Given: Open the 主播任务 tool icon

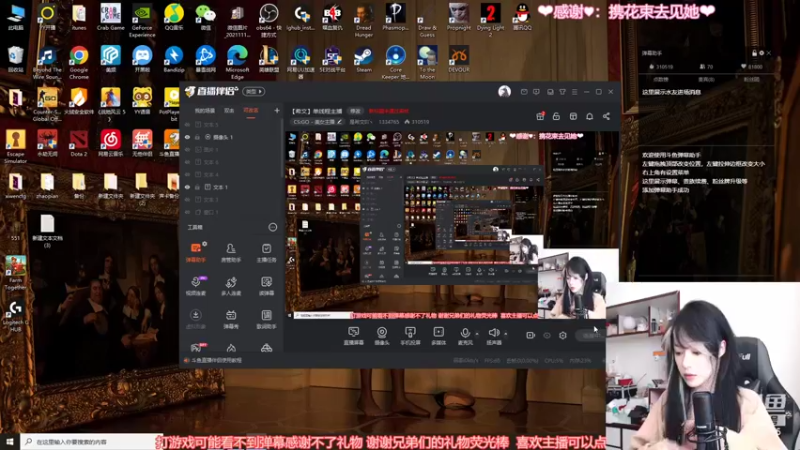Looking at the screenshot, I should (266, 252).
